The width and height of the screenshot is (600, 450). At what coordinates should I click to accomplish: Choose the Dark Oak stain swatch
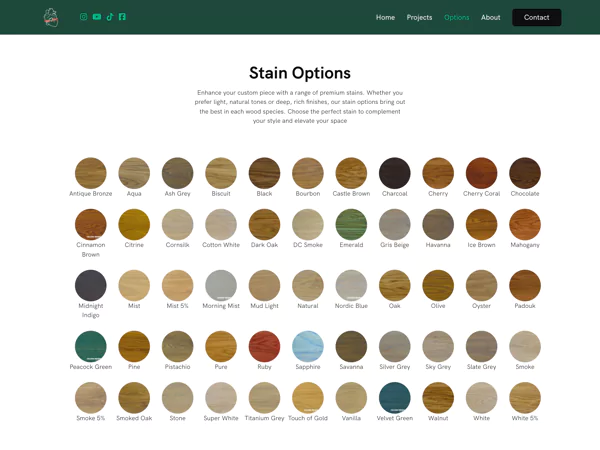pyautogui.click(x=264, y=224)
